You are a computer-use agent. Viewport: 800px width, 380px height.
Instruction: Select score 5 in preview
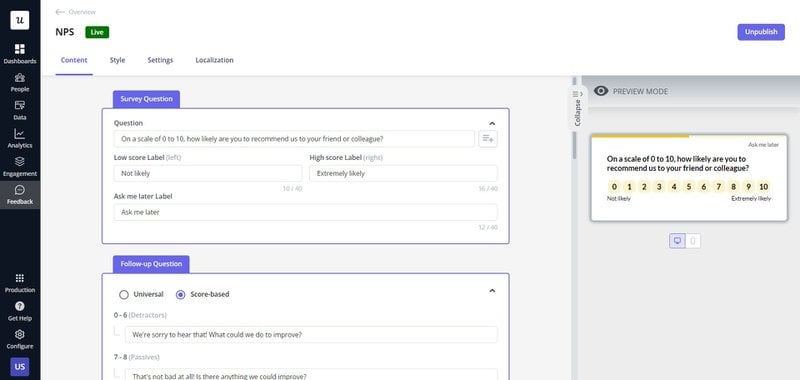689,187
